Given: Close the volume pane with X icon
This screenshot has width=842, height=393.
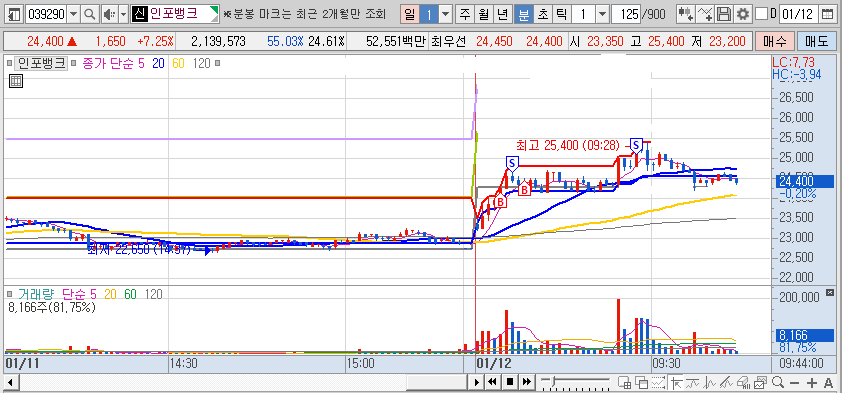Looking at the screenshot, I should (x=830, y=293).
